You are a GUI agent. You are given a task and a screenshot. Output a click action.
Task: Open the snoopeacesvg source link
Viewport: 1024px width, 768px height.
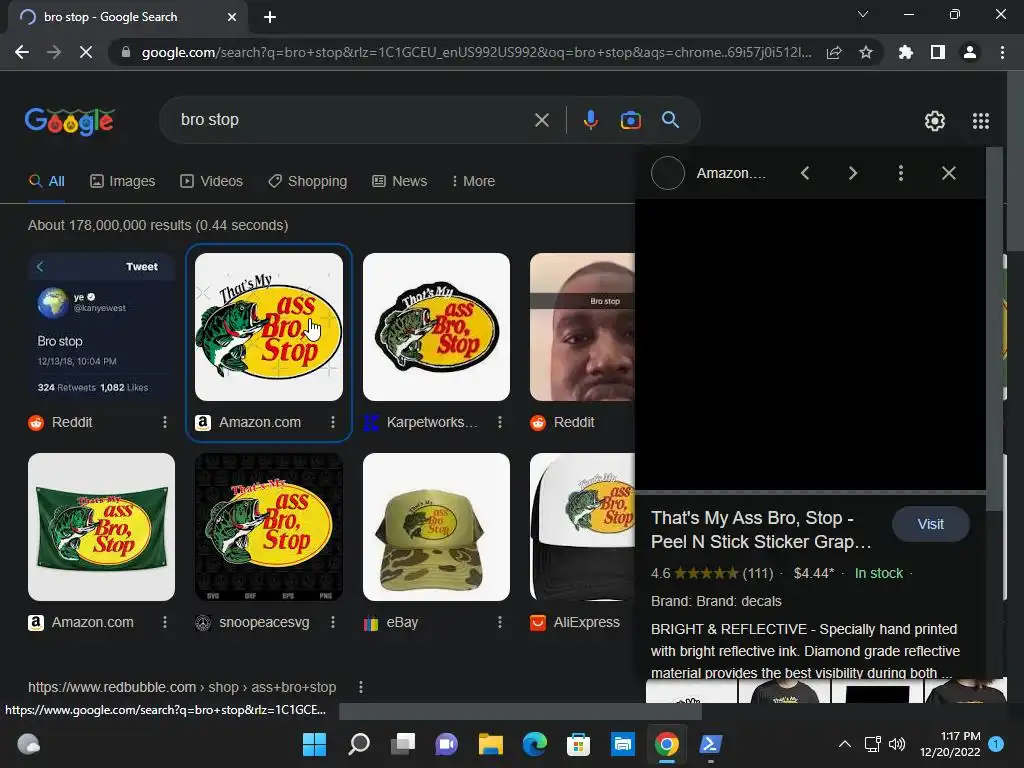click(264, 622)
